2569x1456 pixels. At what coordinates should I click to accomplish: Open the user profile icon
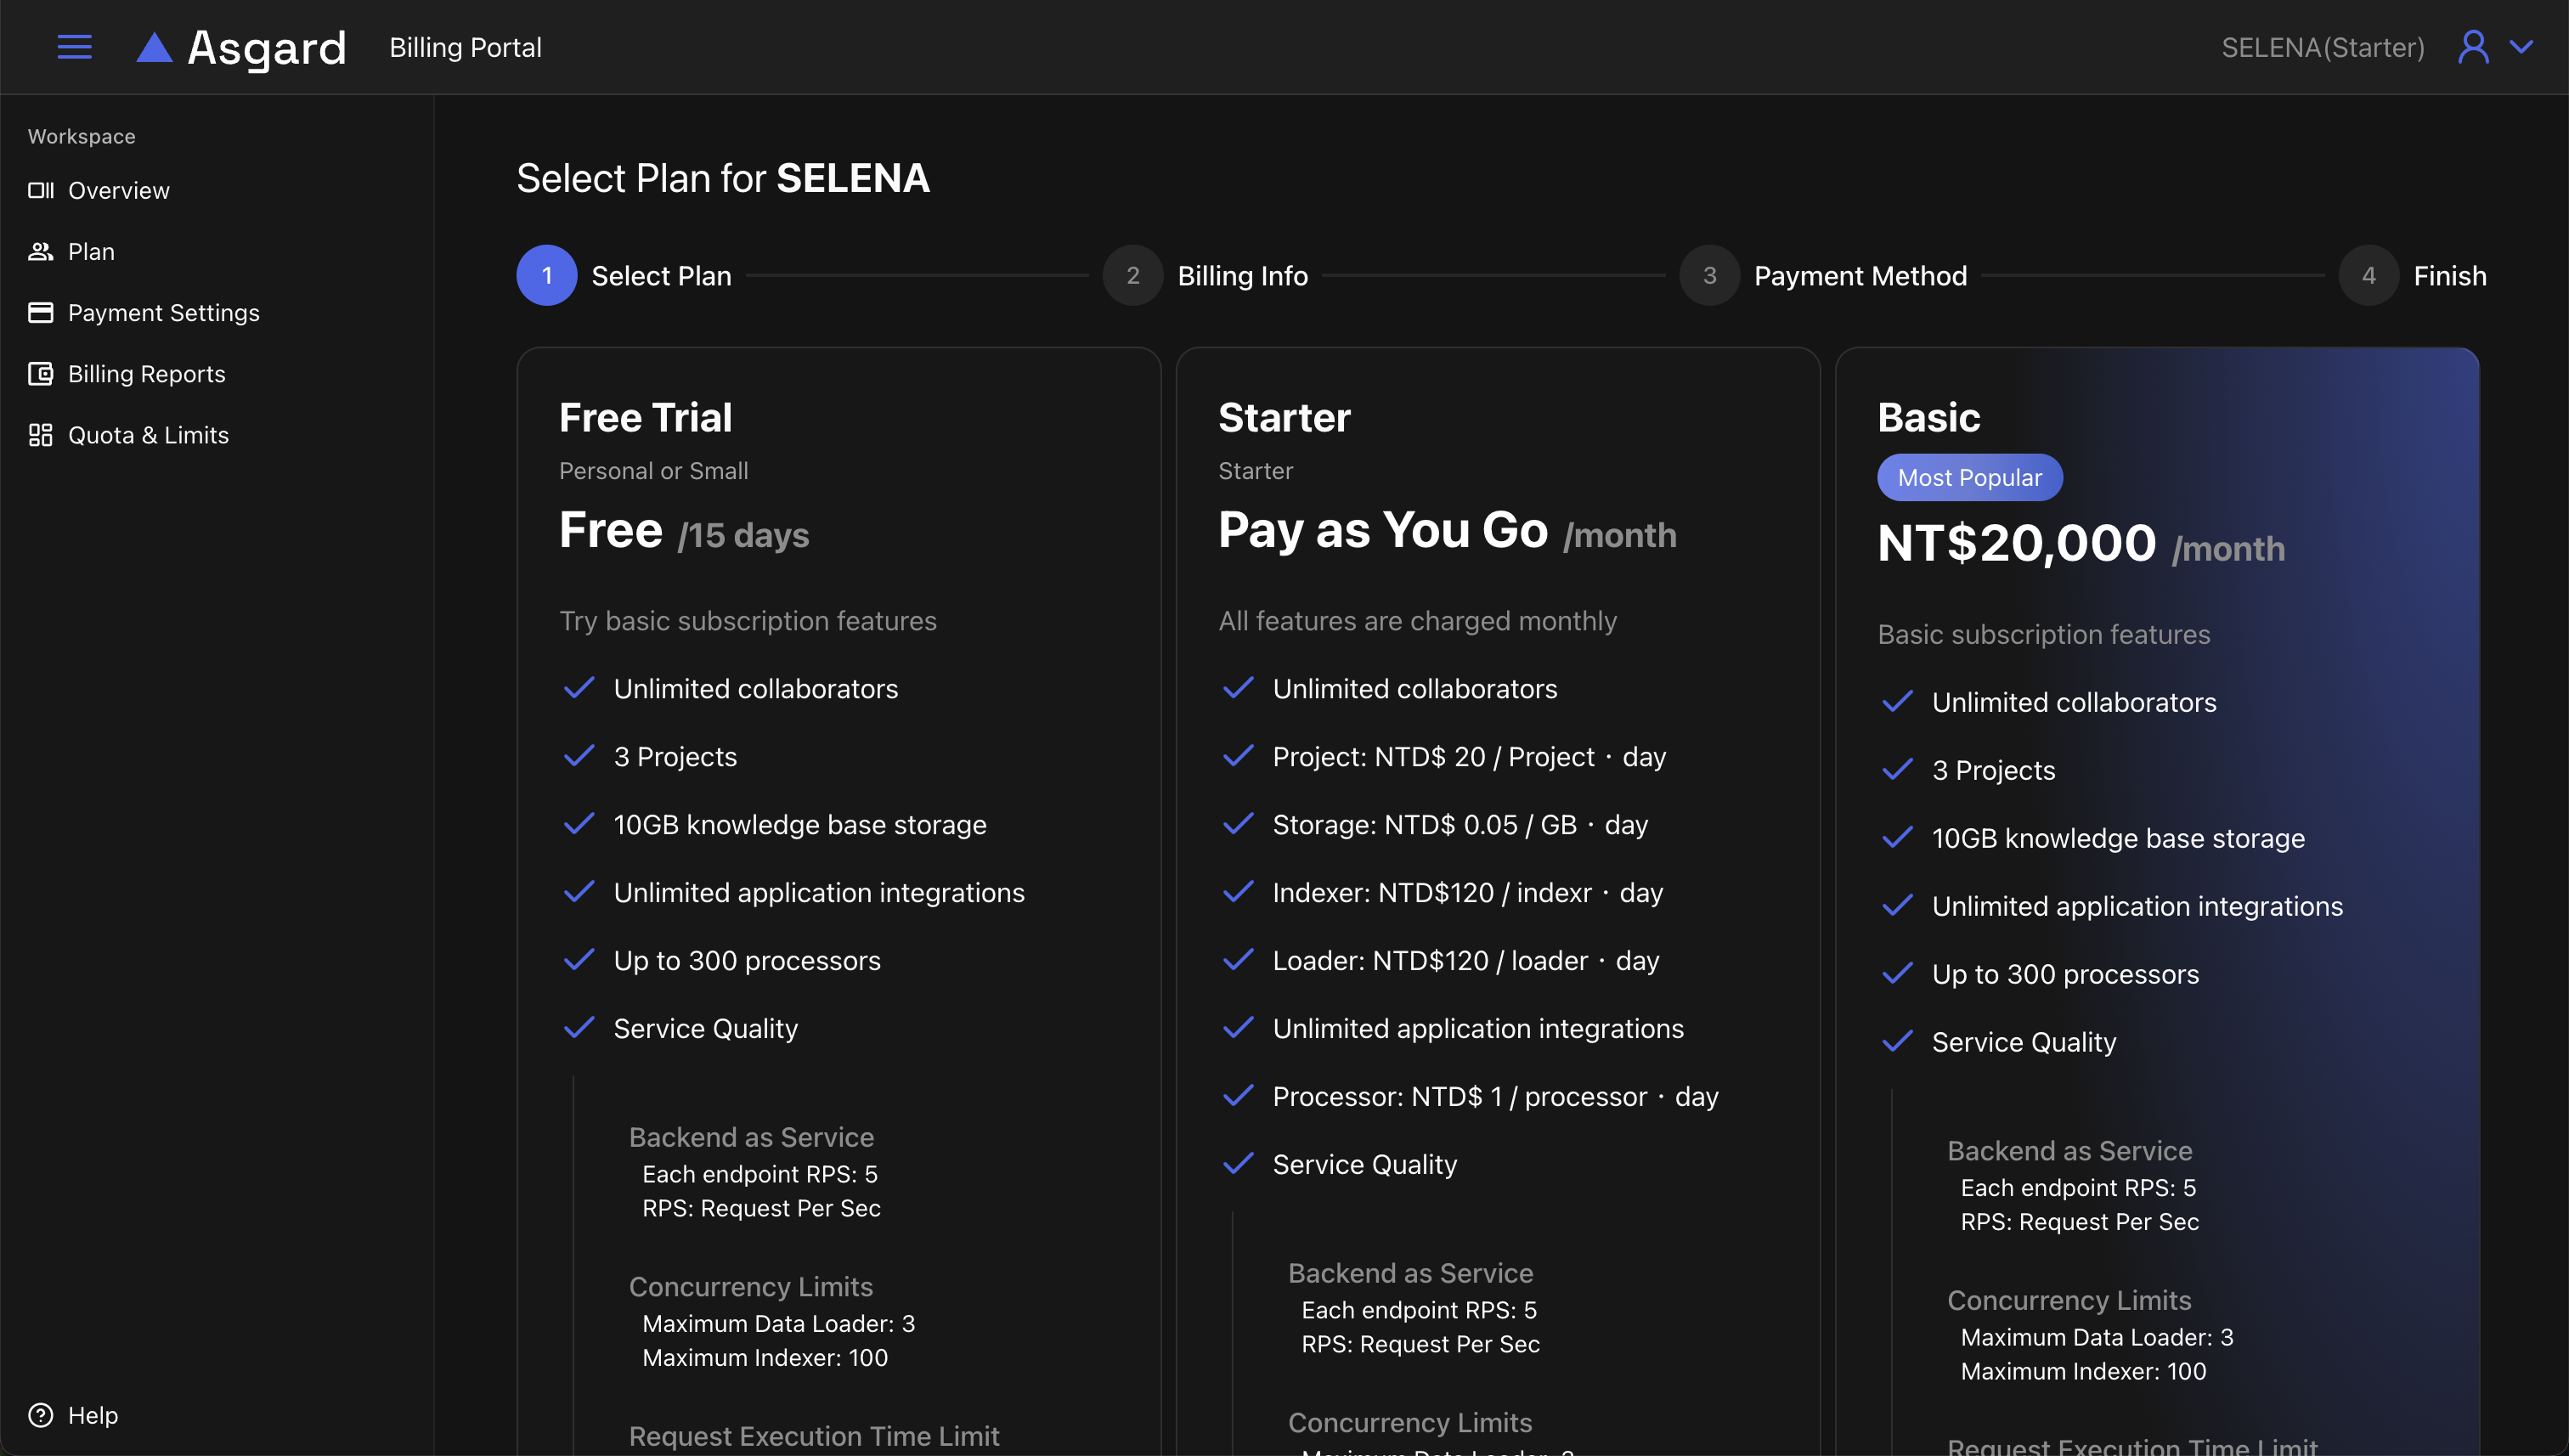(2472, 47)
